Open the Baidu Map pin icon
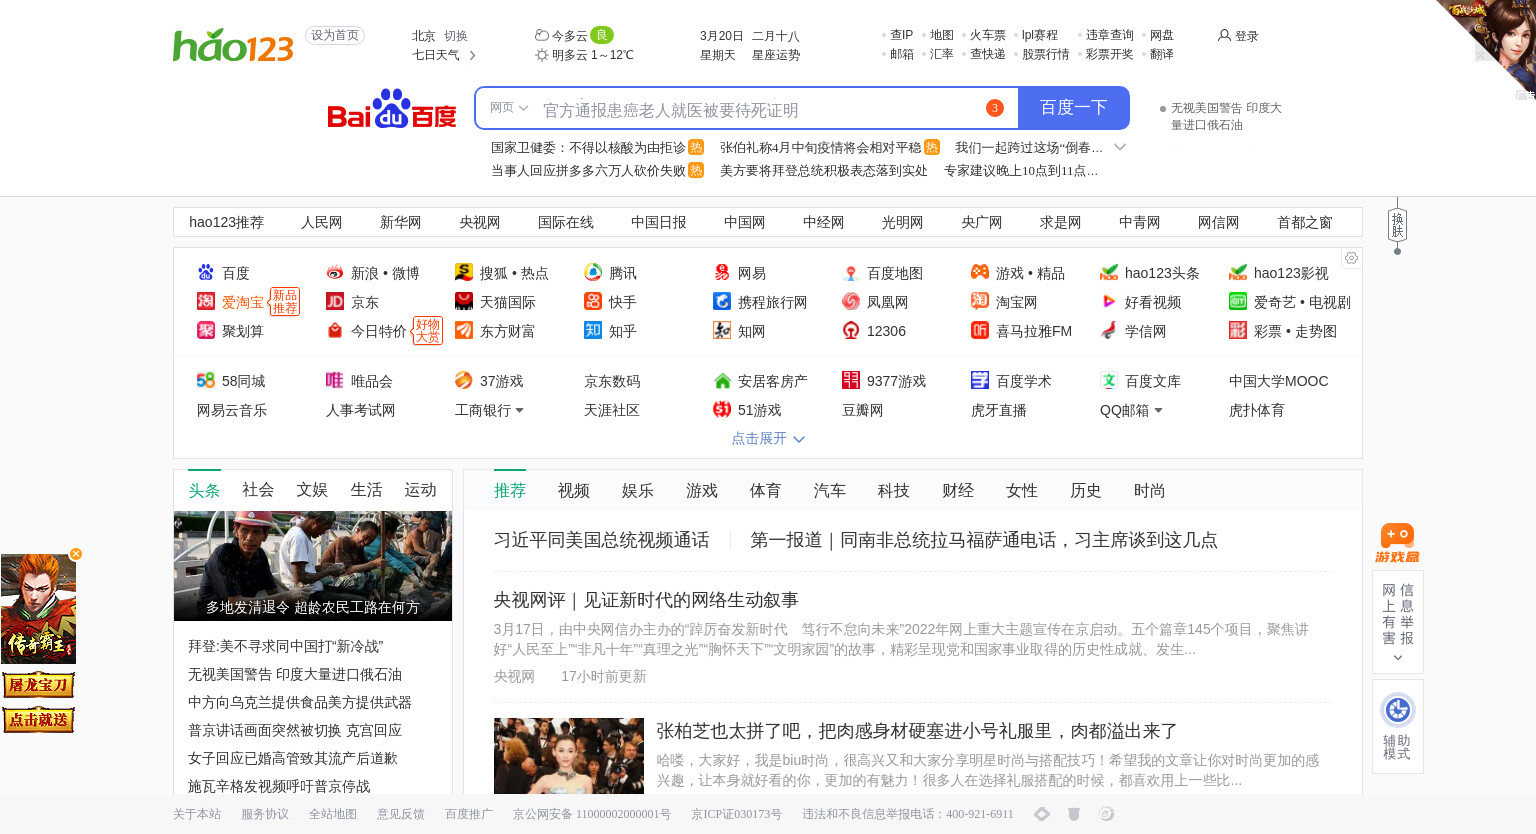Image resolution: width=1536 pixels, height=834 pixels. 850,272
